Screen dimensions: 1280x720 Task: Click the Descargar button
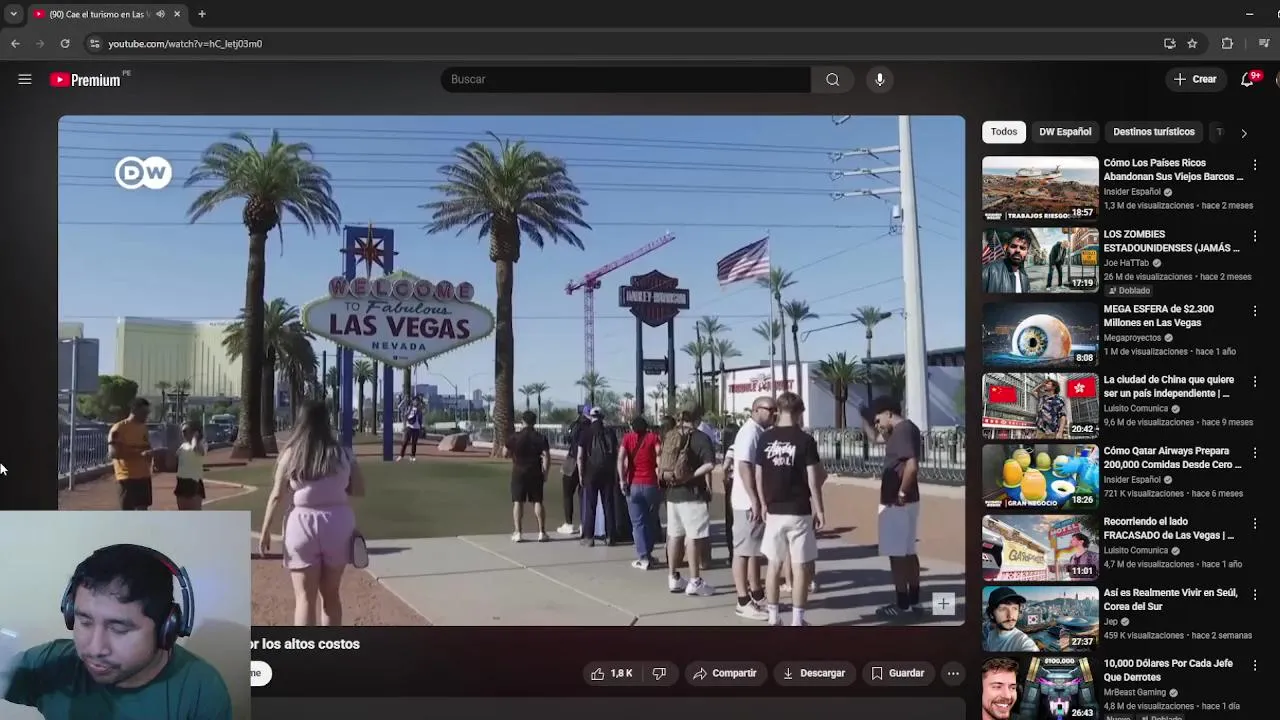[x=813, y=673]
